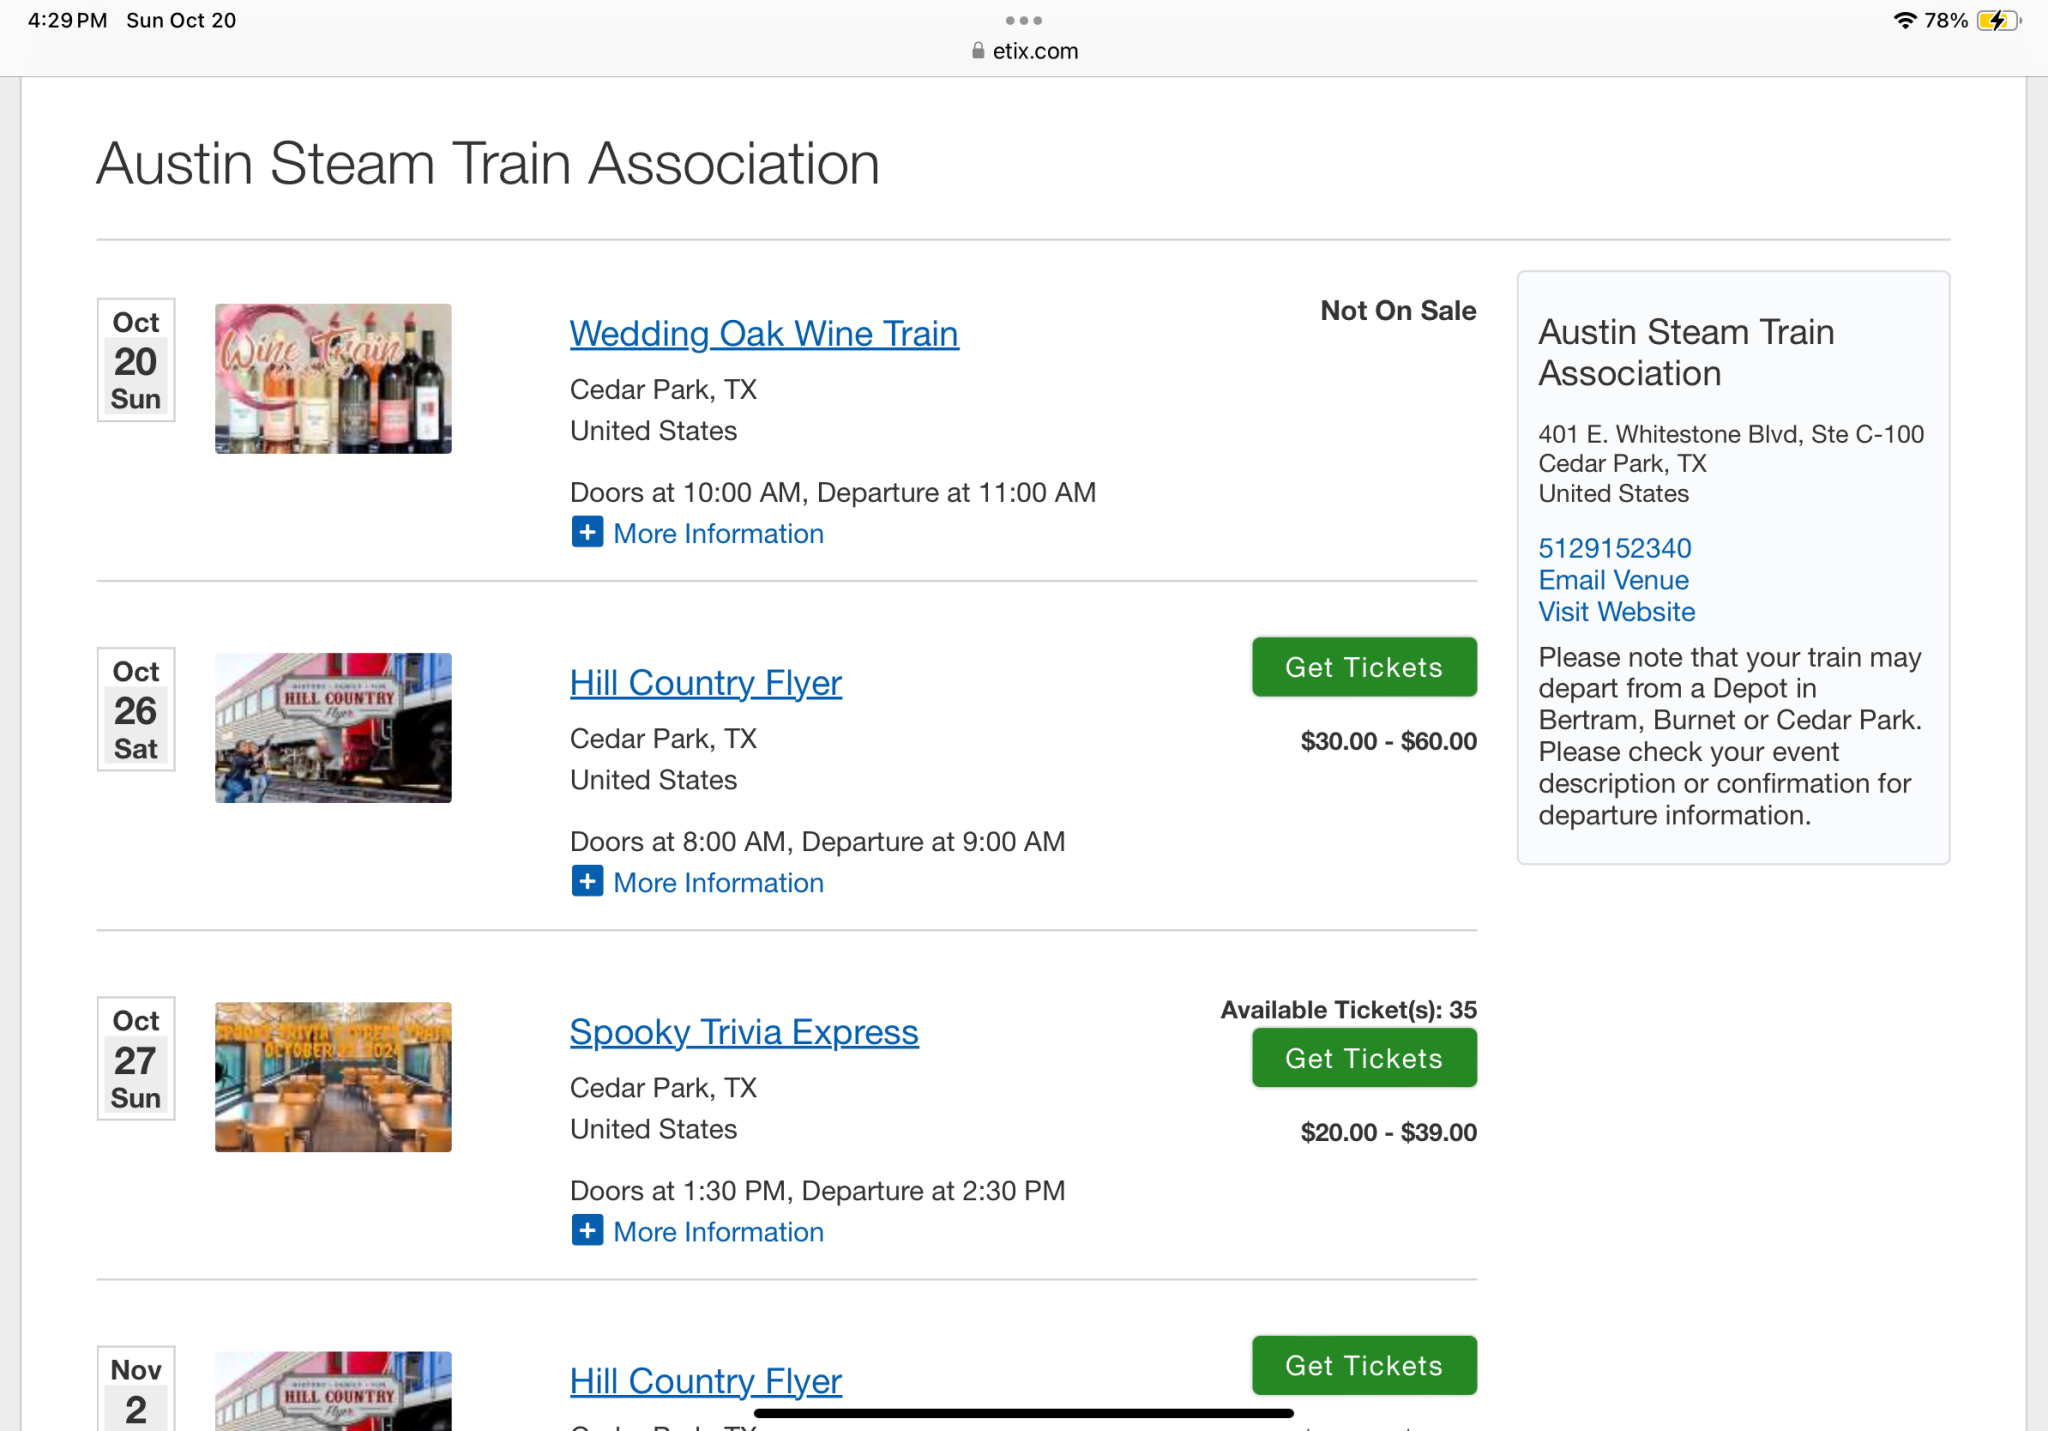
Task: Select the Not On Sale status text
Action: (x=1398, y=310)
